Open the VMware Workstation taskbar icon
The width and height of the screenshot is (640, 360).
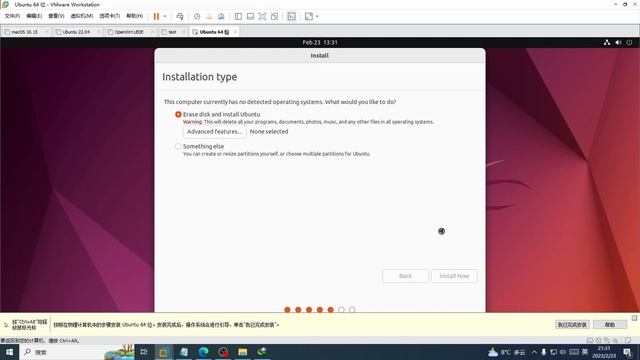(x=163, y=352)
